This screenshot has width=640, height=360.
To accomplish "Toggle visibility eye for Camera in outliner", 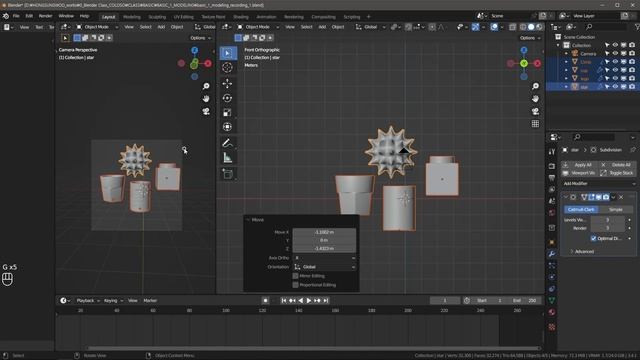I will point(615,53).
